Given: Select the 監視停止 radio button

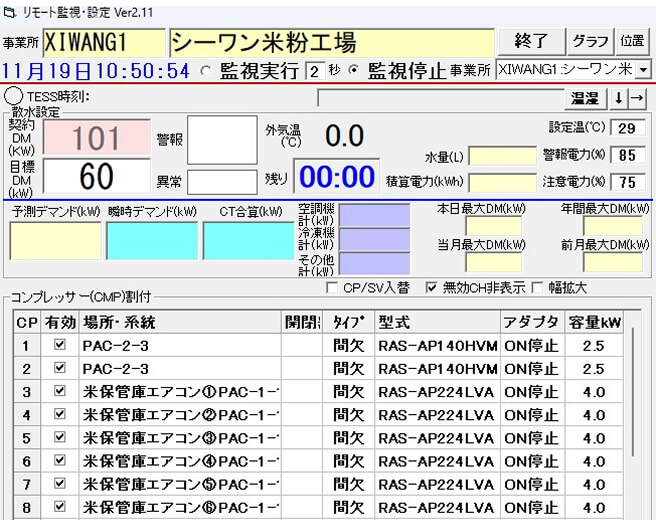Looking at the screenshot, I should (356, 71).
